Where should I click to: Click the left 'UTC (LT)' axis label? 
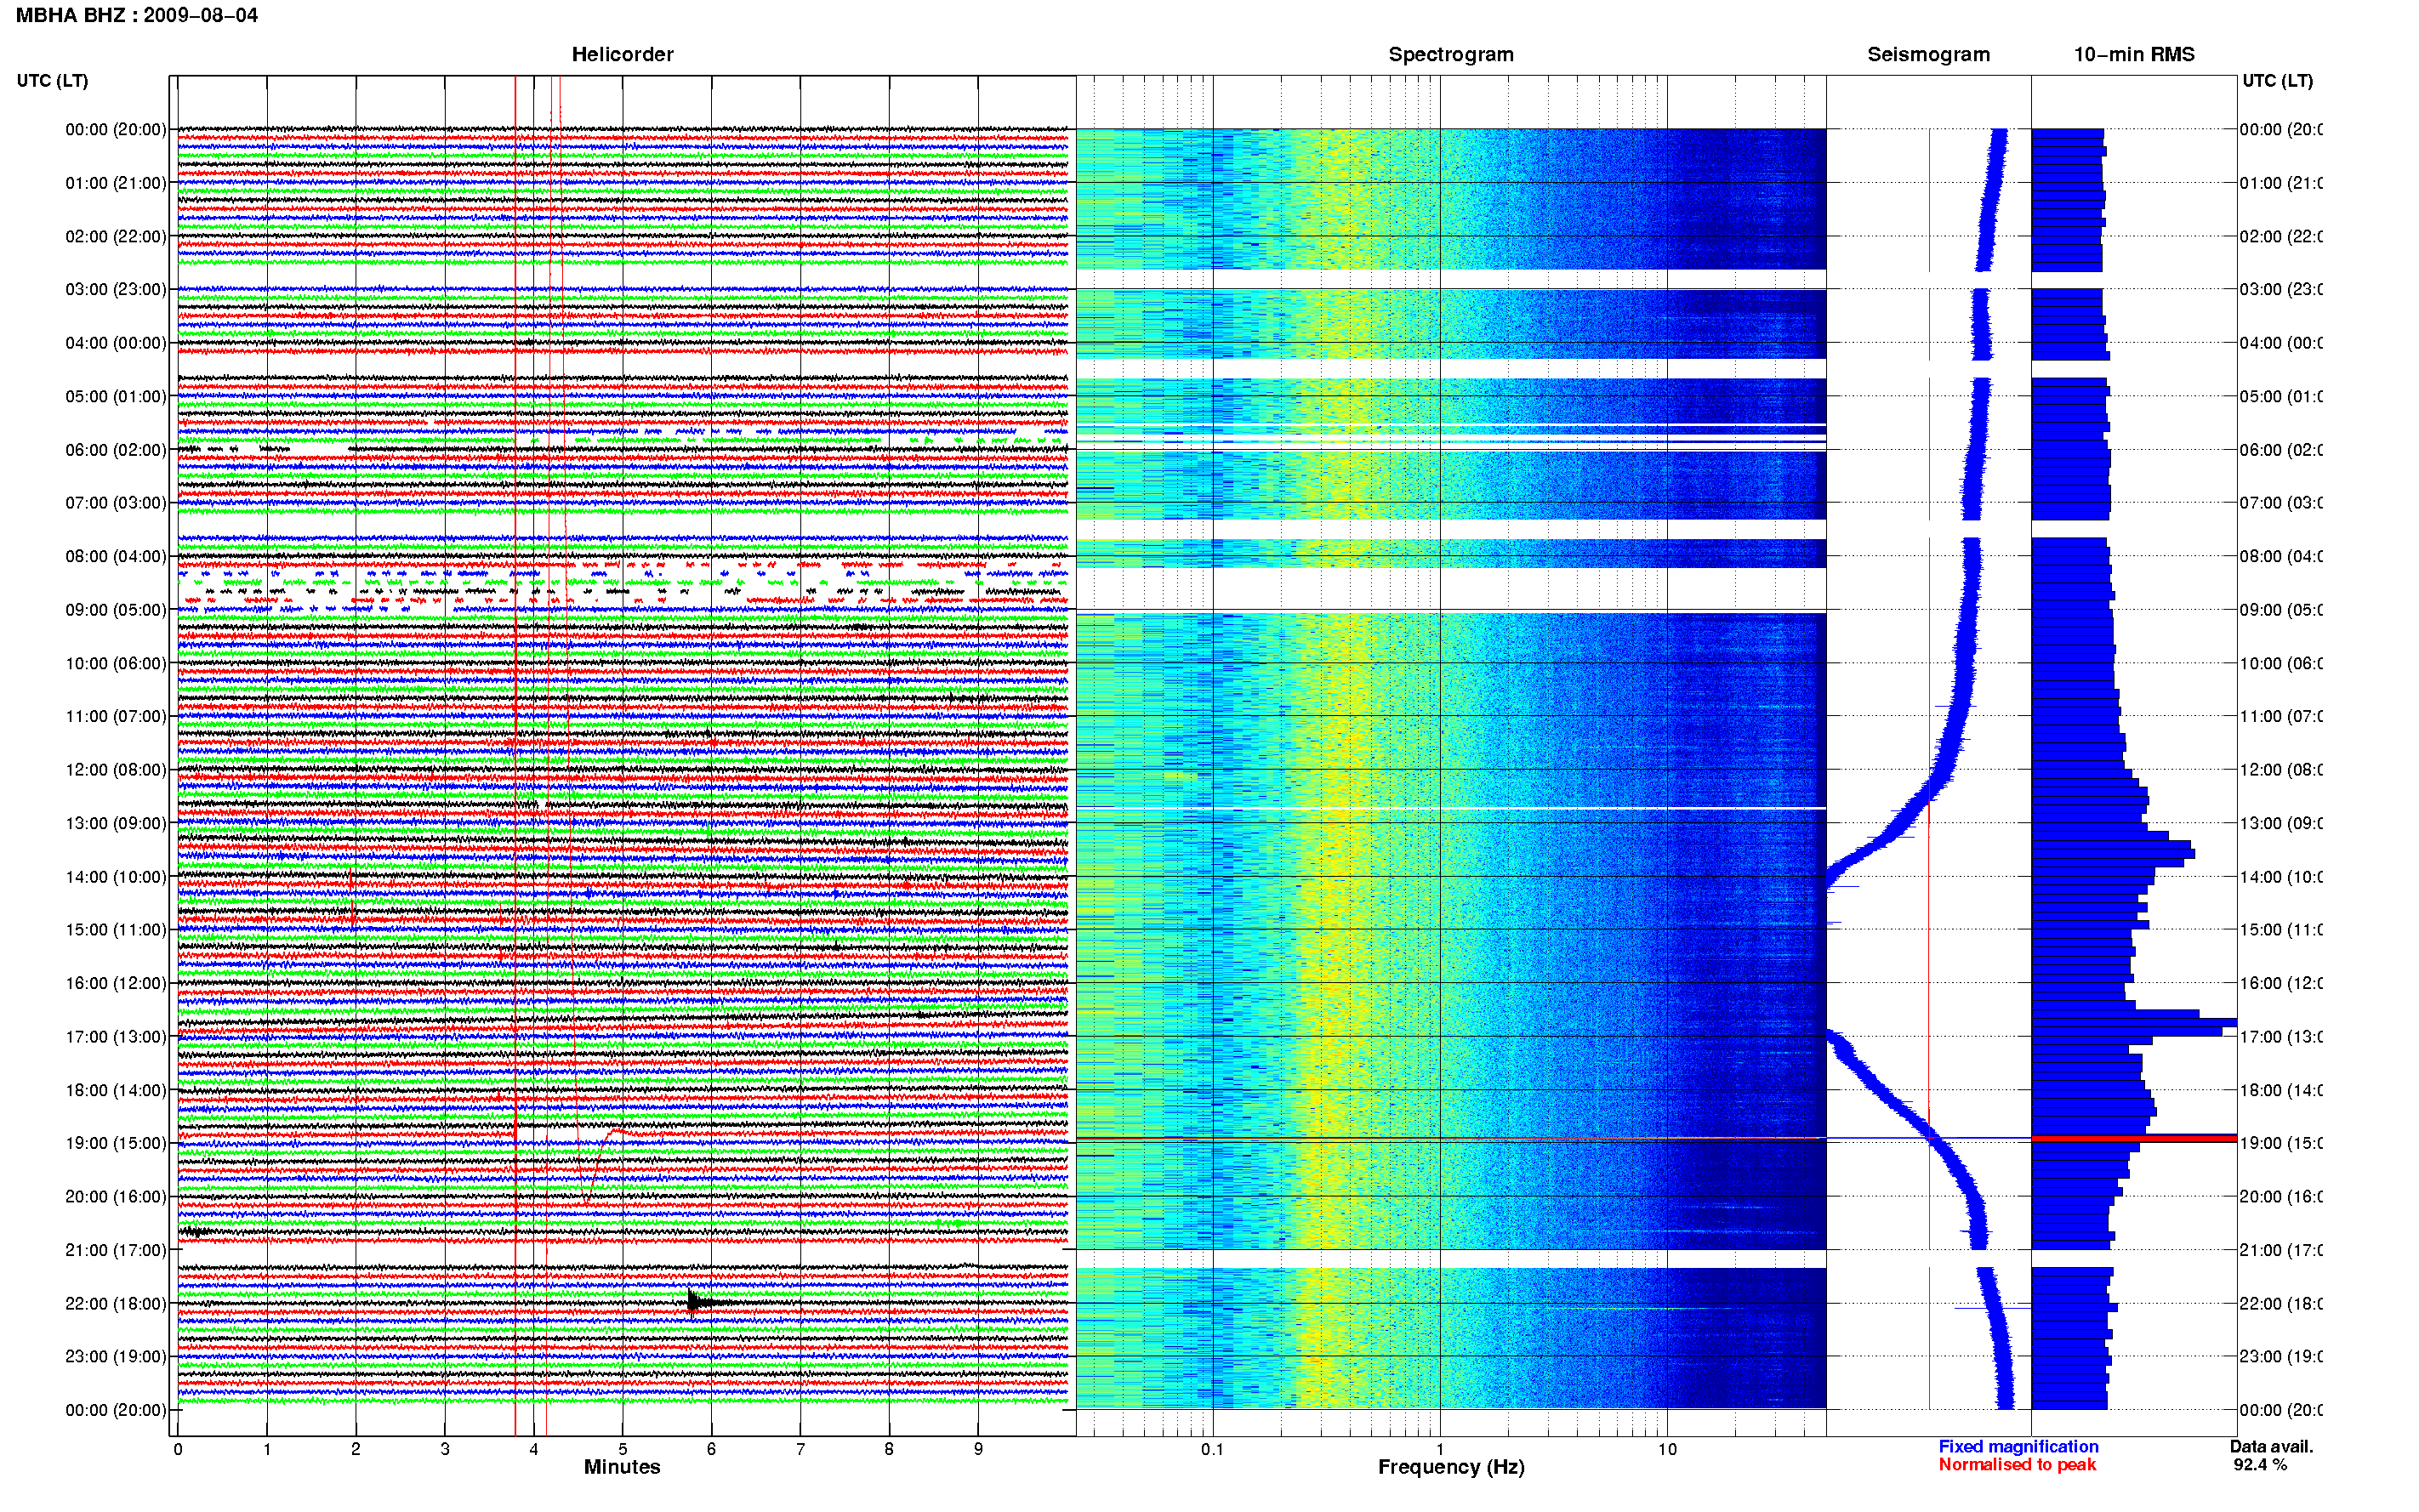52,80
